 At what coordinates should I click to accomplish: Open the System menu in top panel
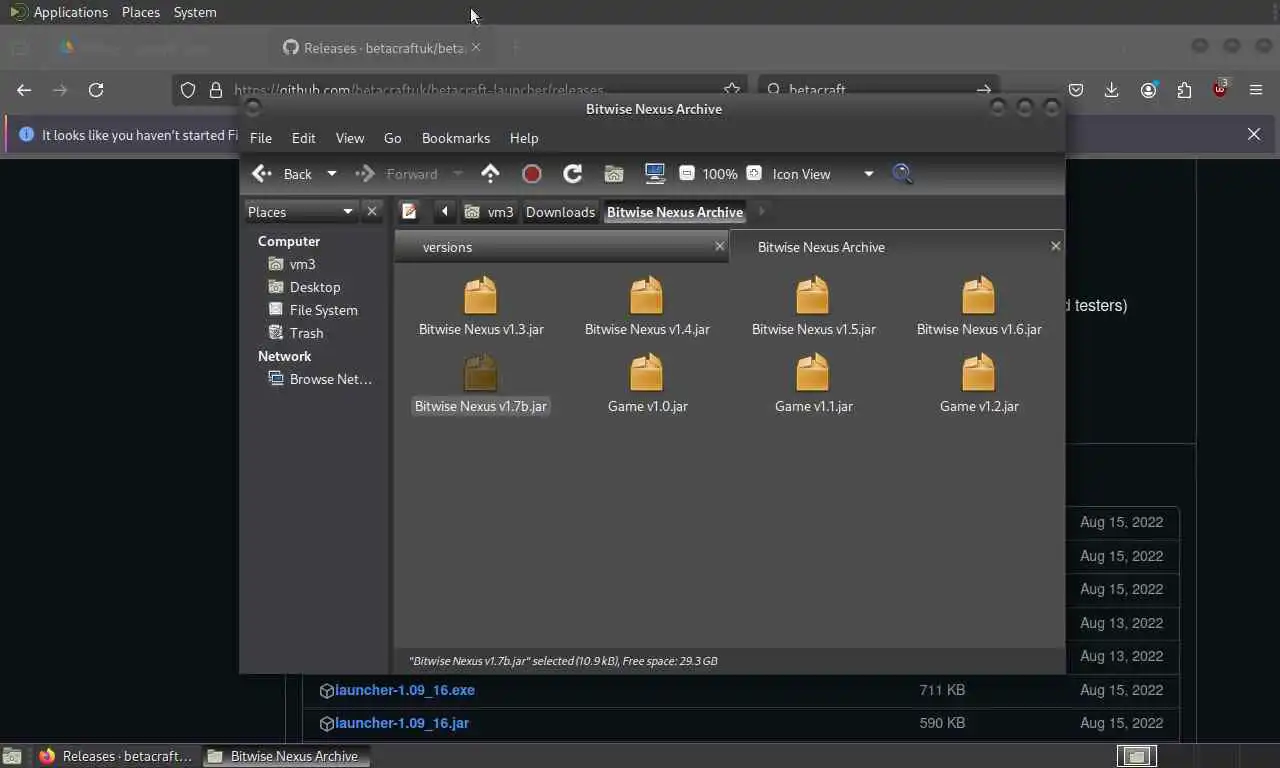click(195, 12)
